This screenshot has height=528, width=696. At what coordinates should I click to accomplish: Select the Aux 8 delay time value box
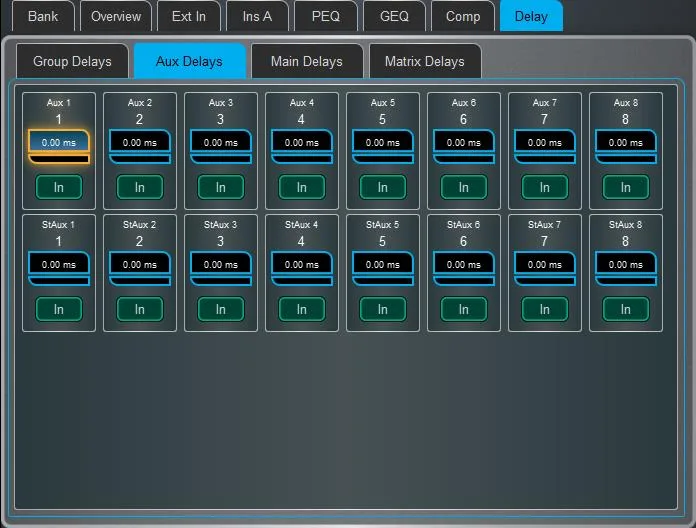[x=626, y=142]
